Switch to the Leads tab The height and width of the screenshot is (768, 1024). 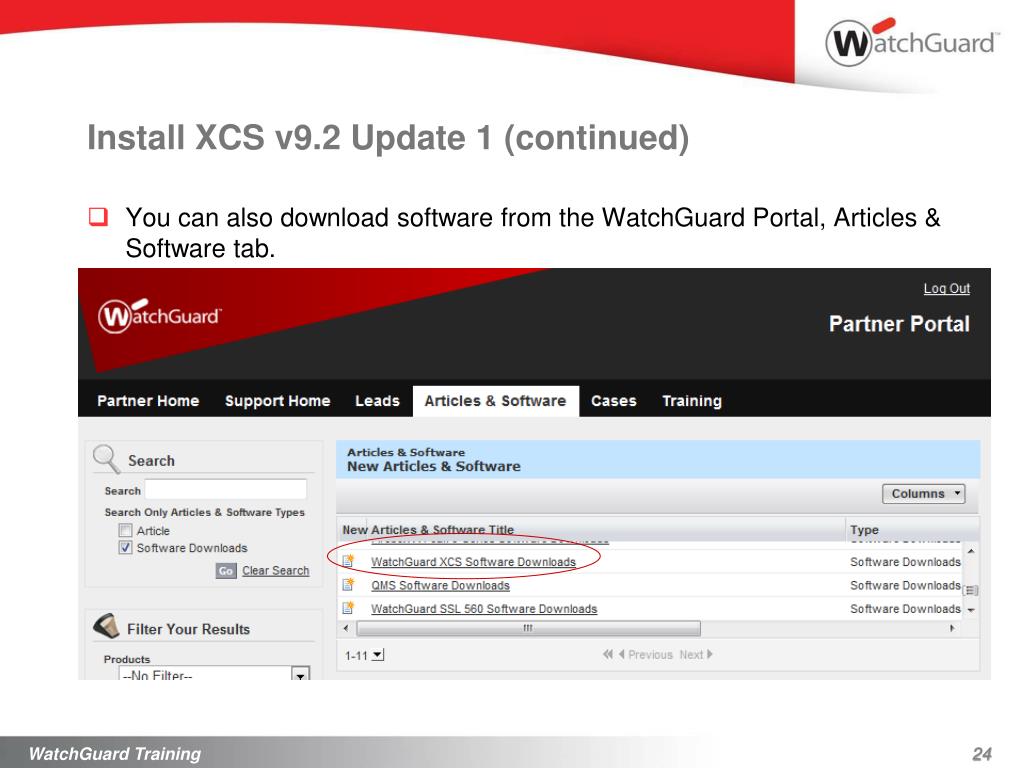click(x=377, y=401)
